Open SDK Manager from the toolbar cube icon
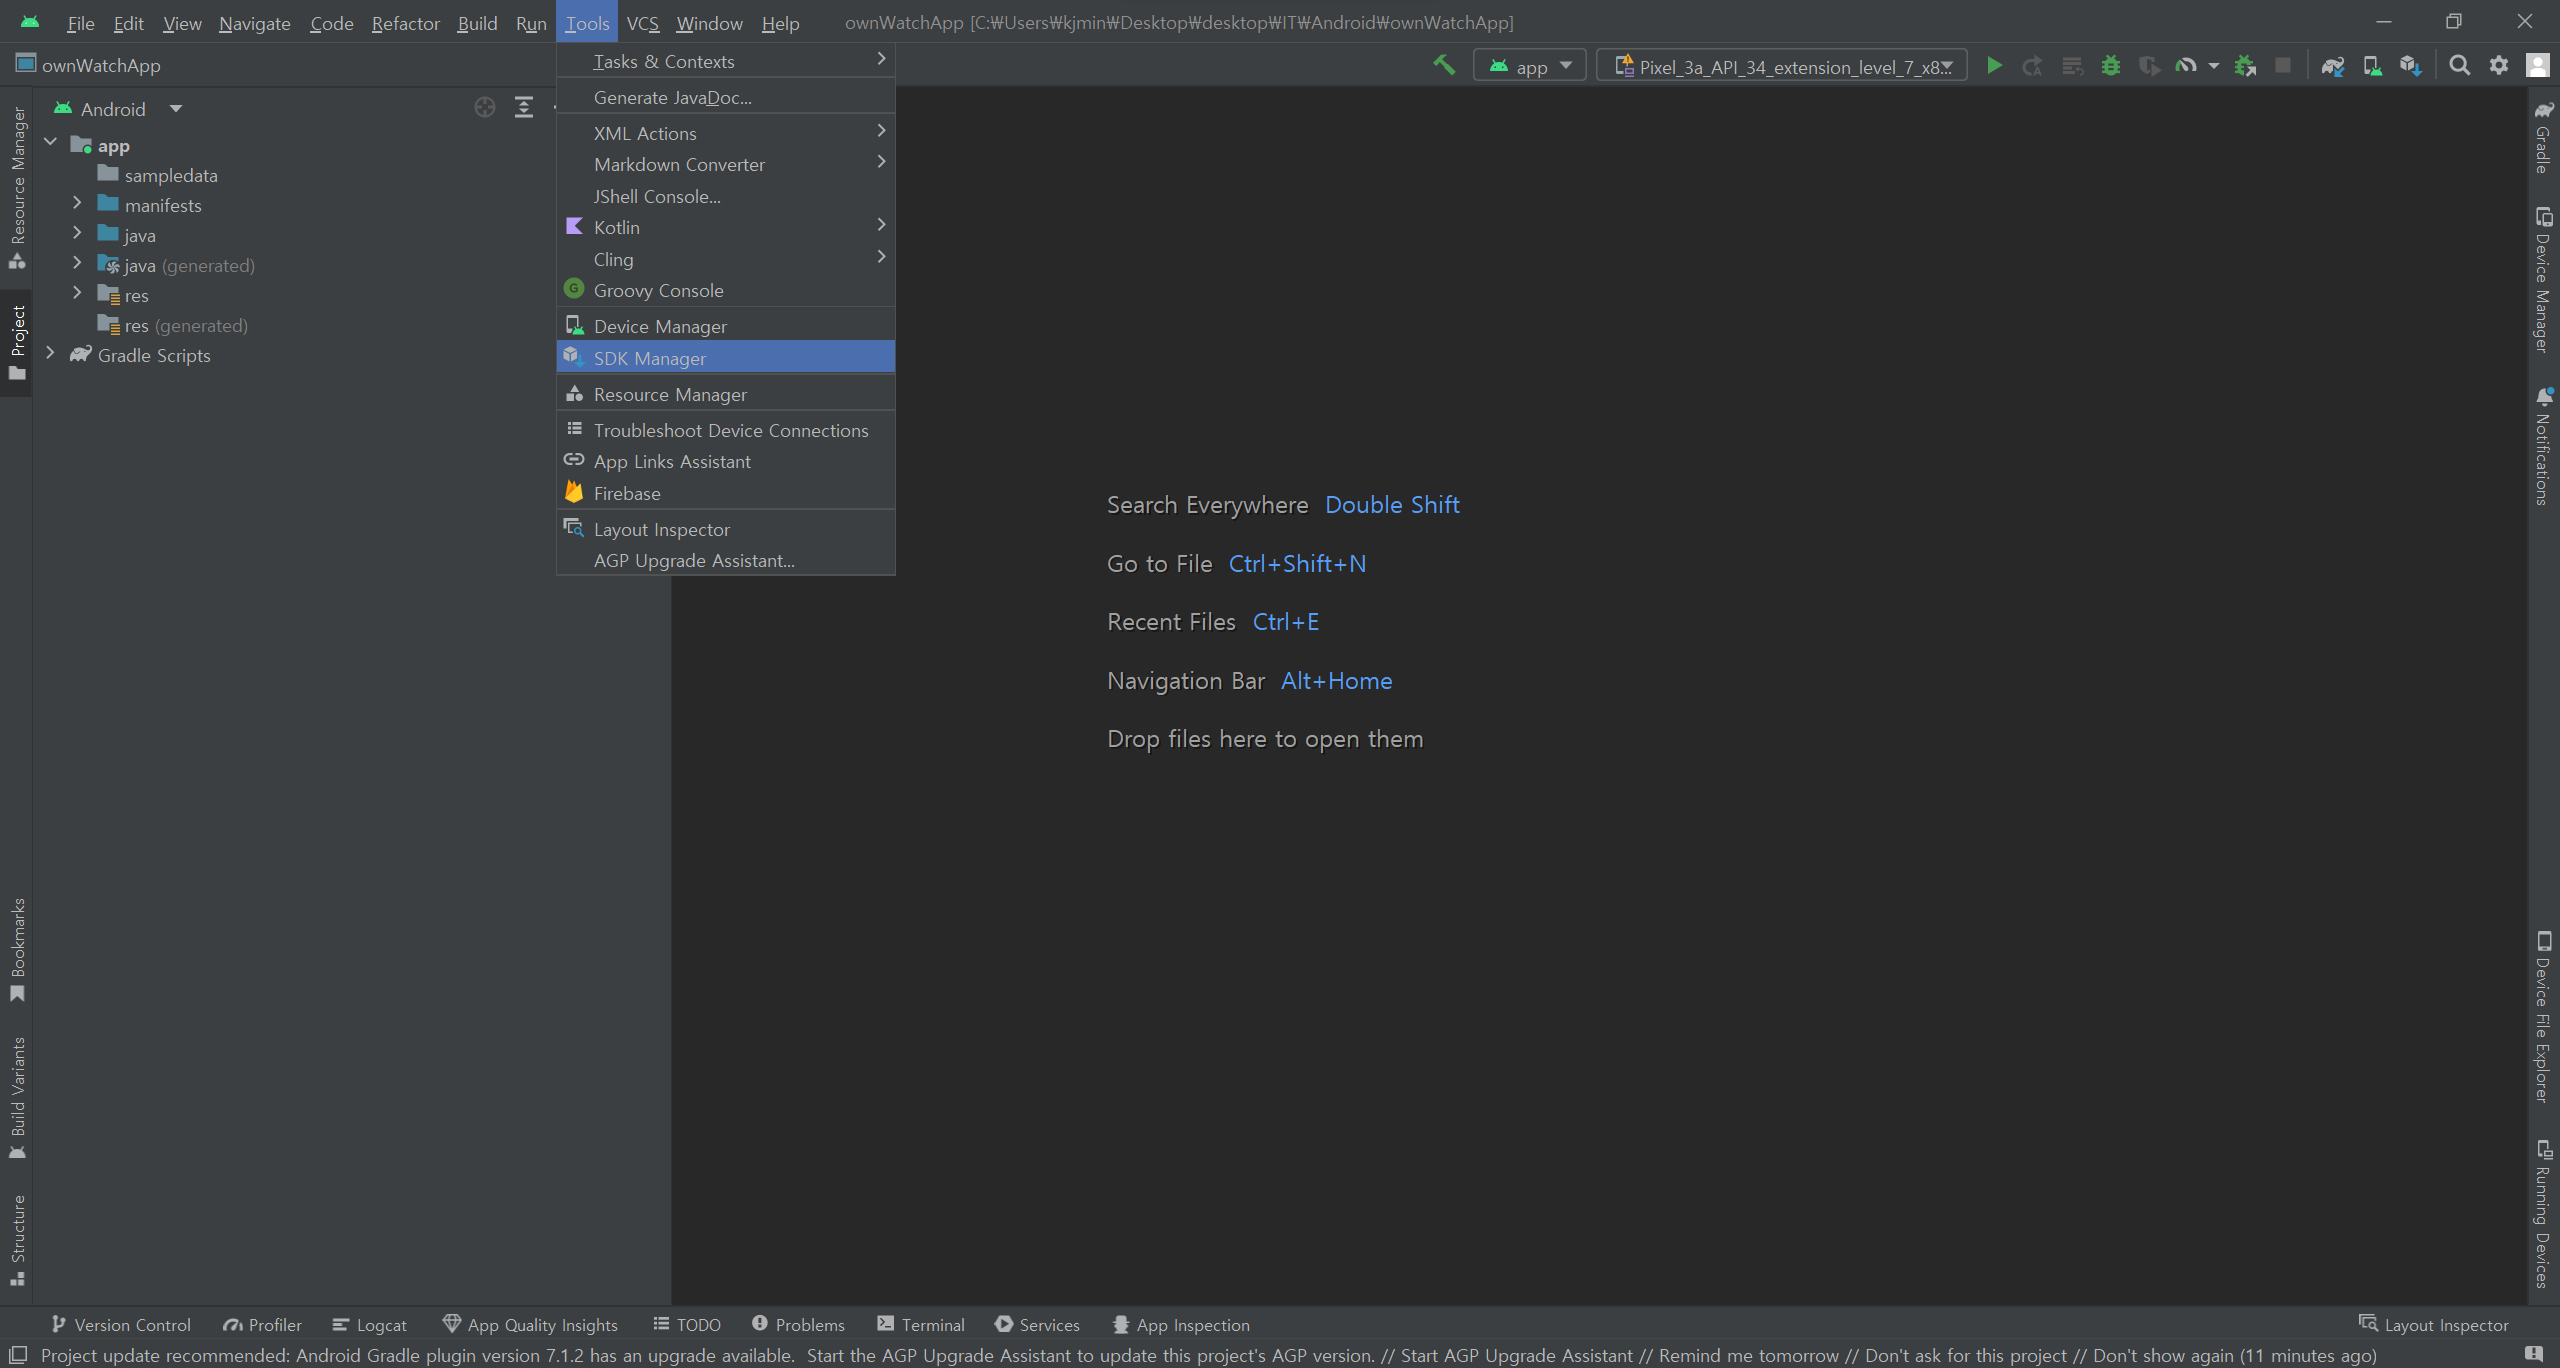Image resolution: width=2560 pixels, height=1368 pixels. point(2411,66)
